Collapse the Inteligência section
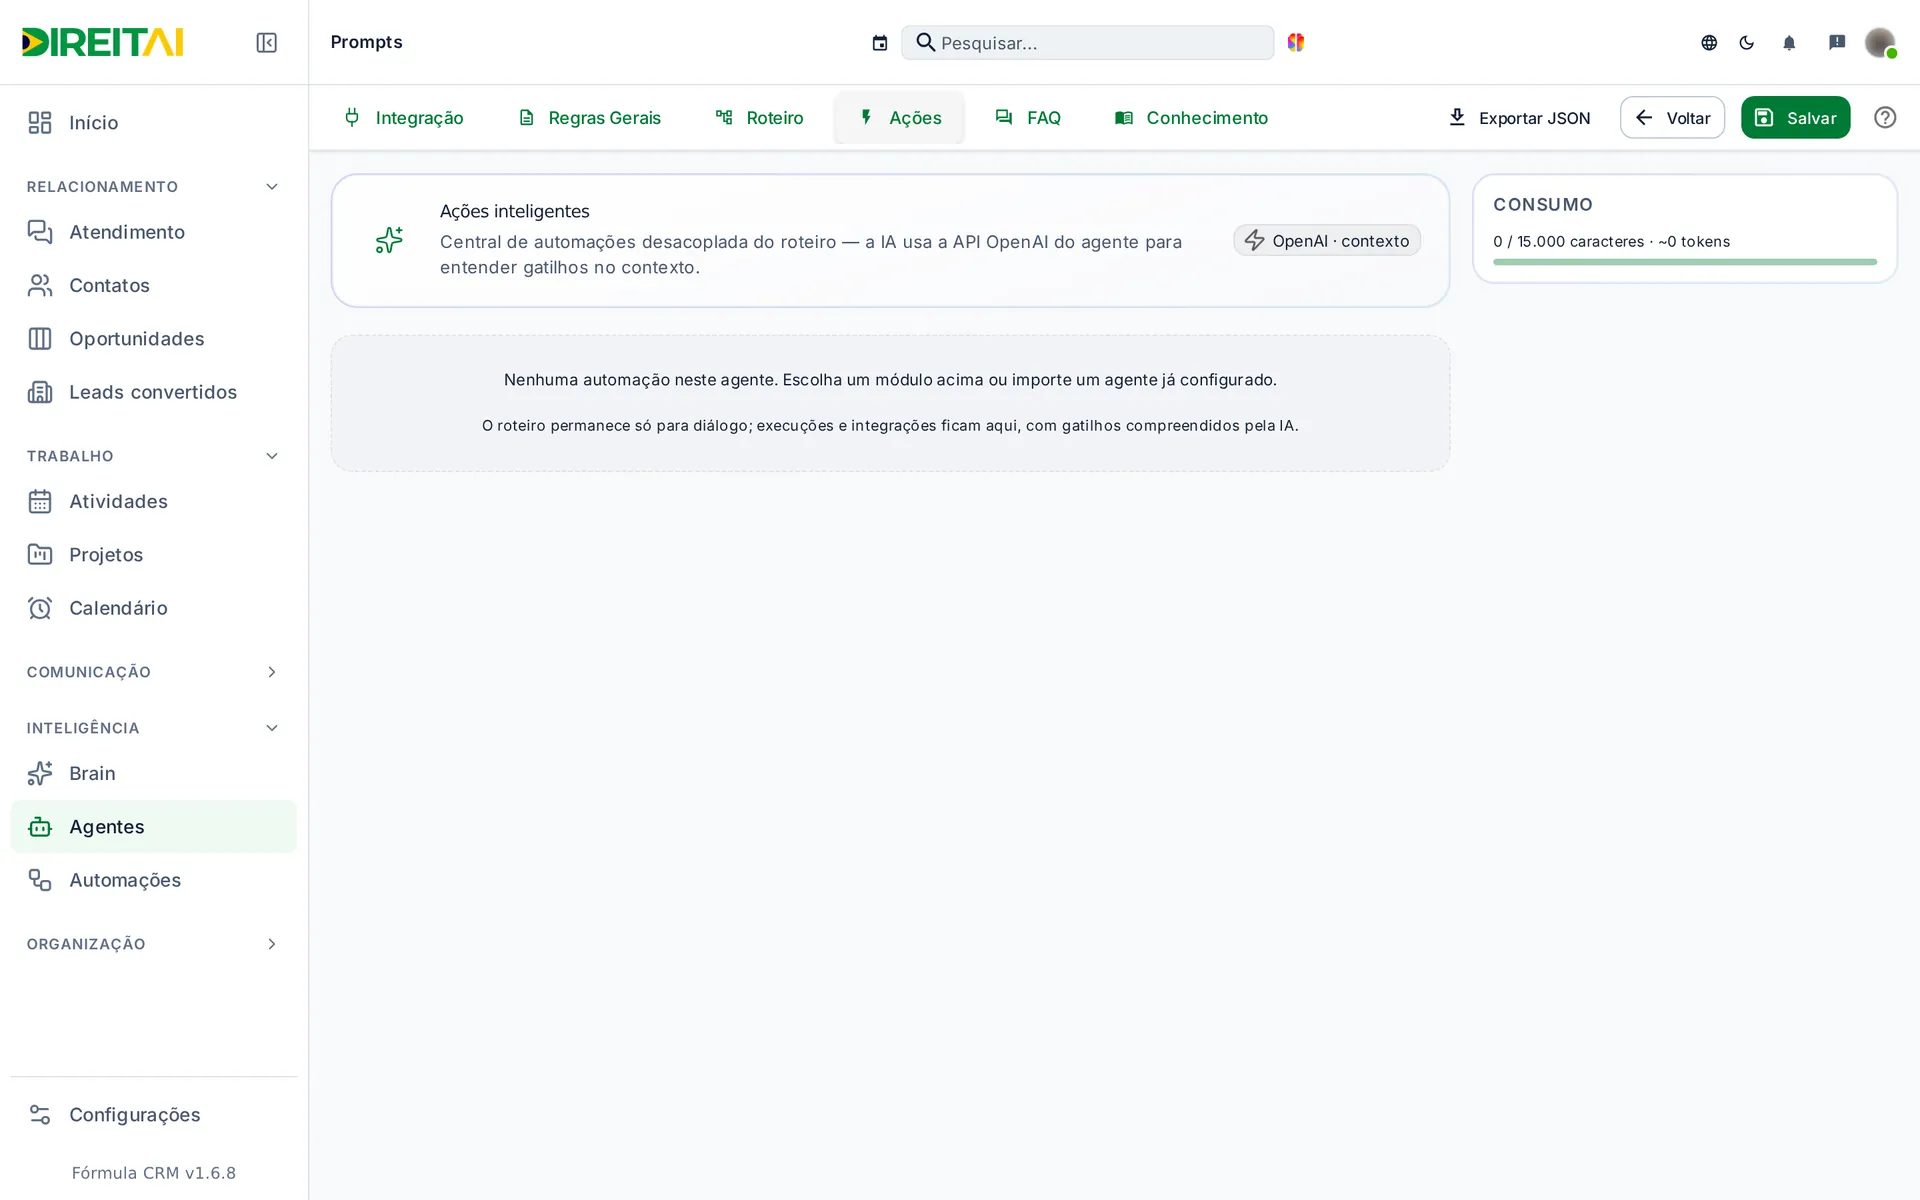 coord(153,728)
